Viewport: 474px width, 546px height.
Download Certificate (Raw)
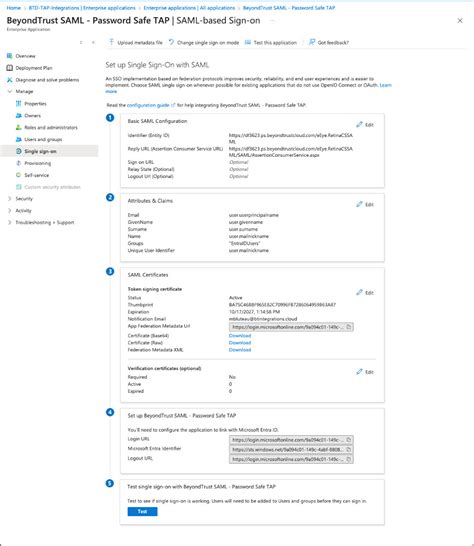point(240,343)
